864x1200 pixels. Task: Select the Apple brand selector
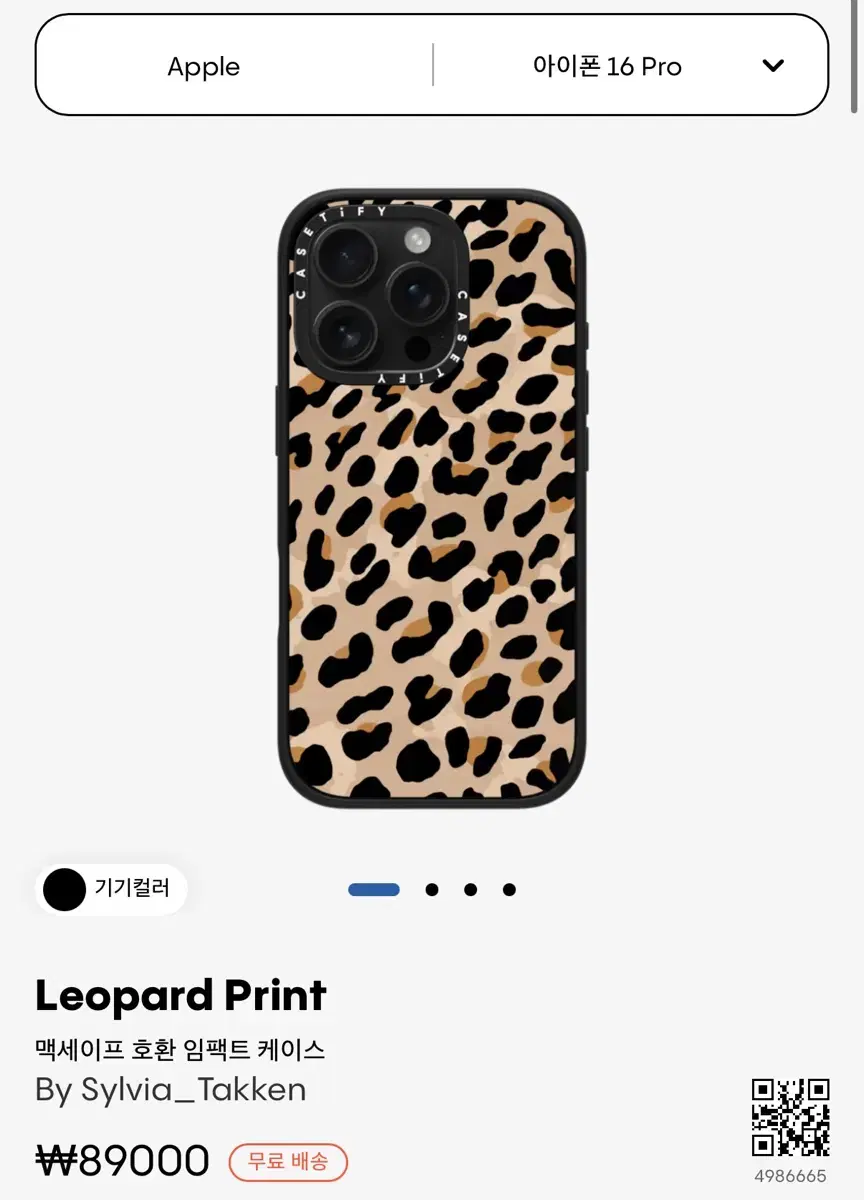[204, 67]
